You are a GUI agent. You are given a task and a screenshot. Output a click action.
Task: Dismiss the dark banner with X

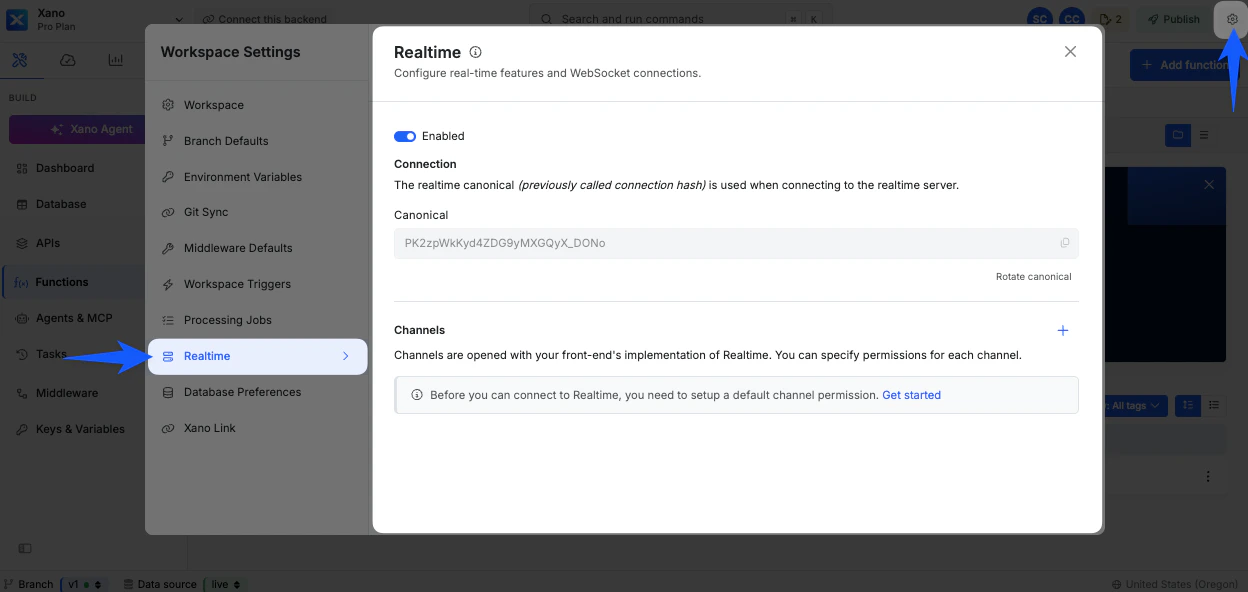tap(1209, 185)
